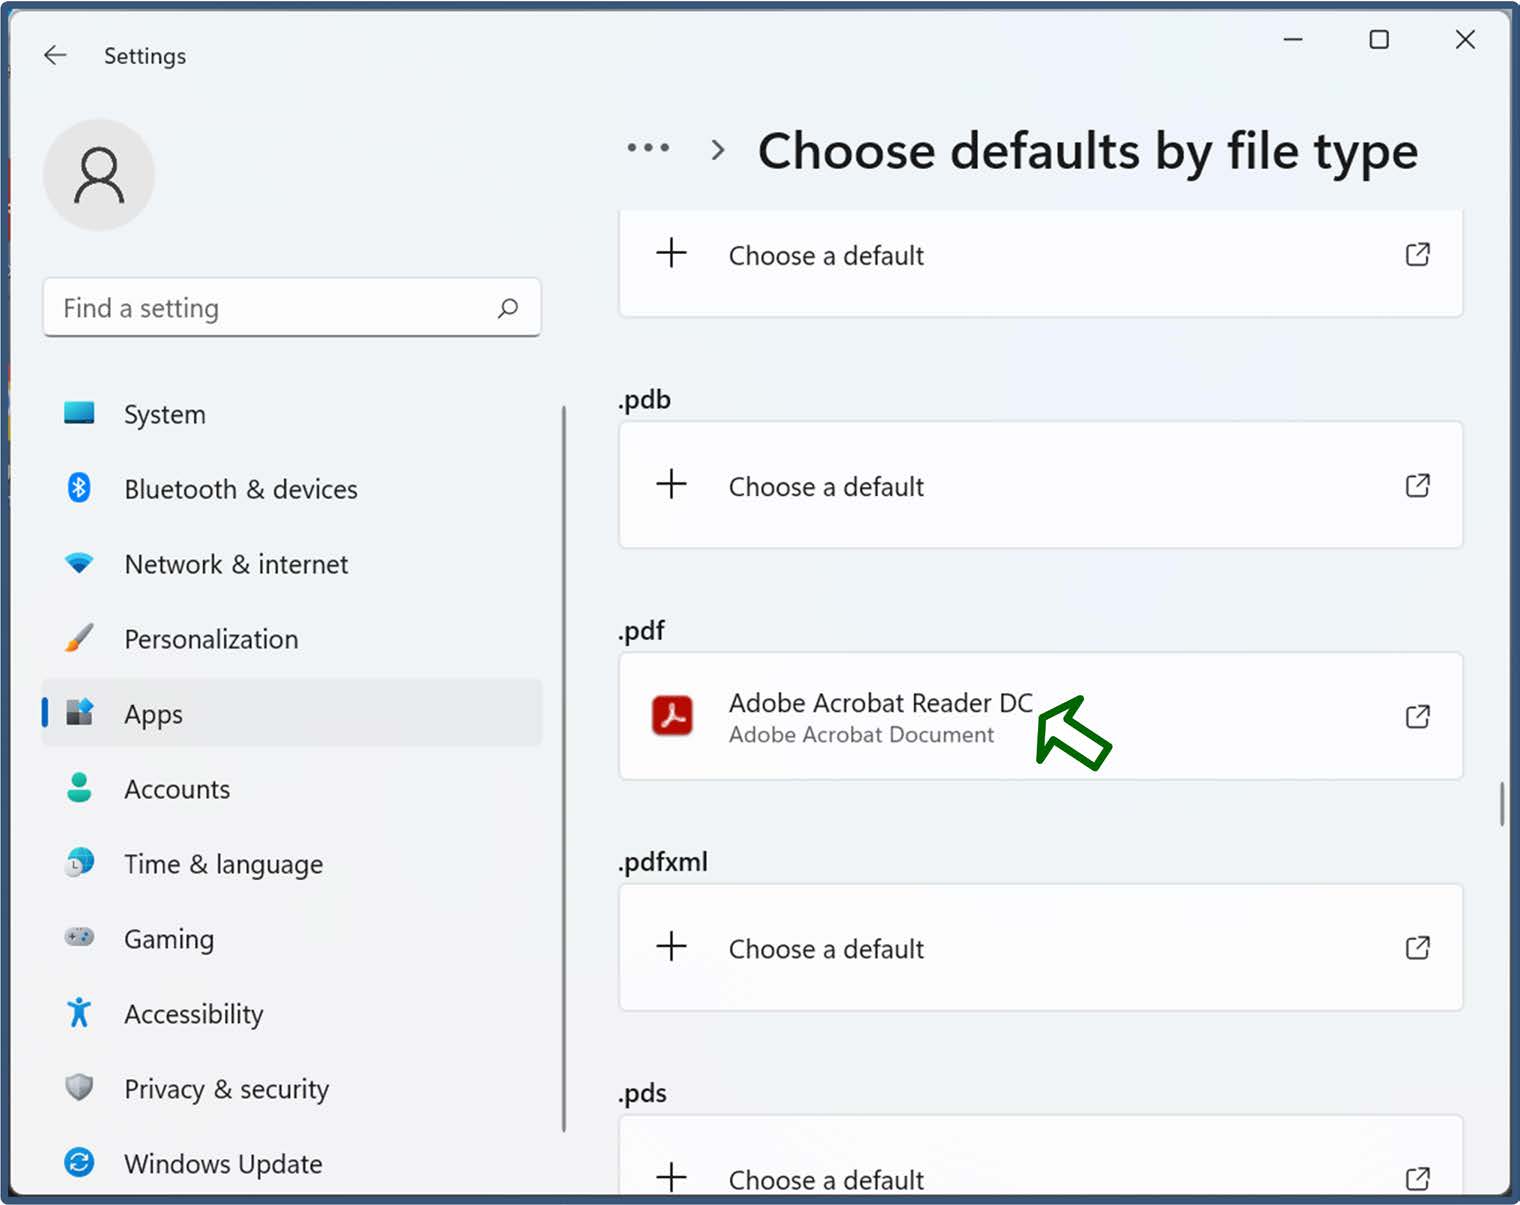Click open-external icon for .pdf default
The height and width of the screenshot is (1205, 1520).
[x=1418, y=716]
